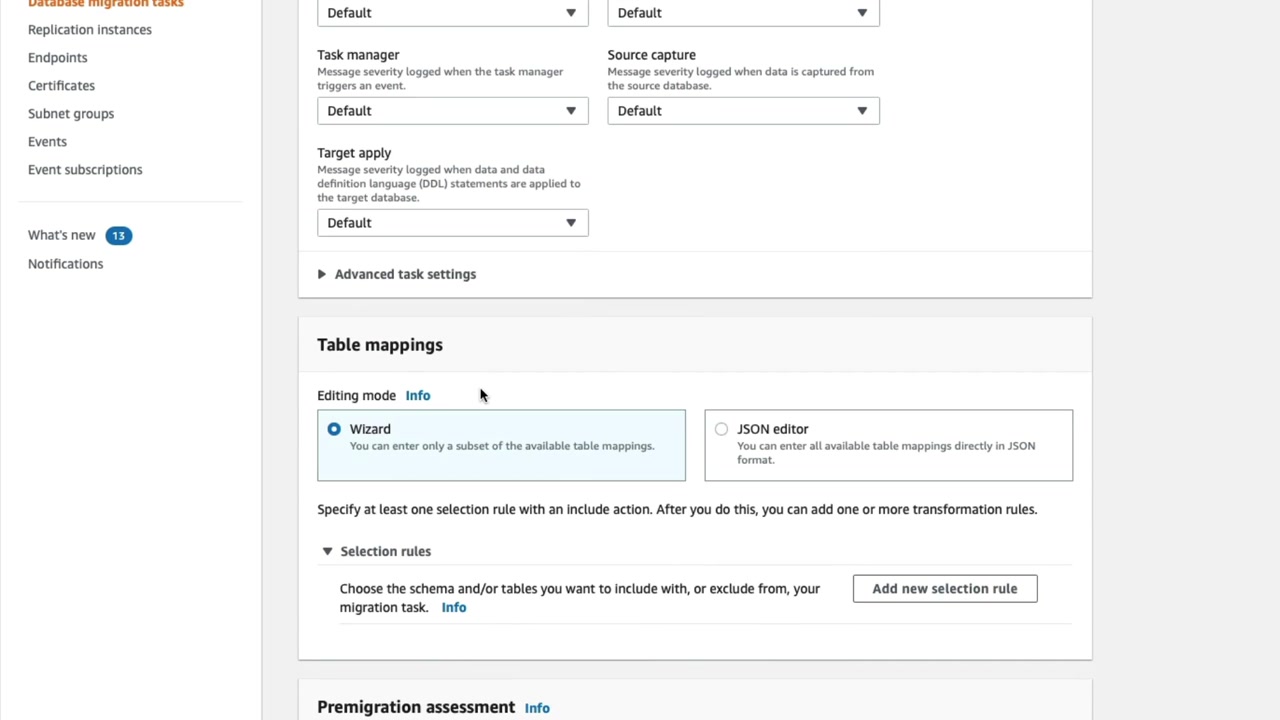Image resolution: width=1280 pixels, height=720 pixels.
Task: Go to Event subscriptions page
Action: 85,170
